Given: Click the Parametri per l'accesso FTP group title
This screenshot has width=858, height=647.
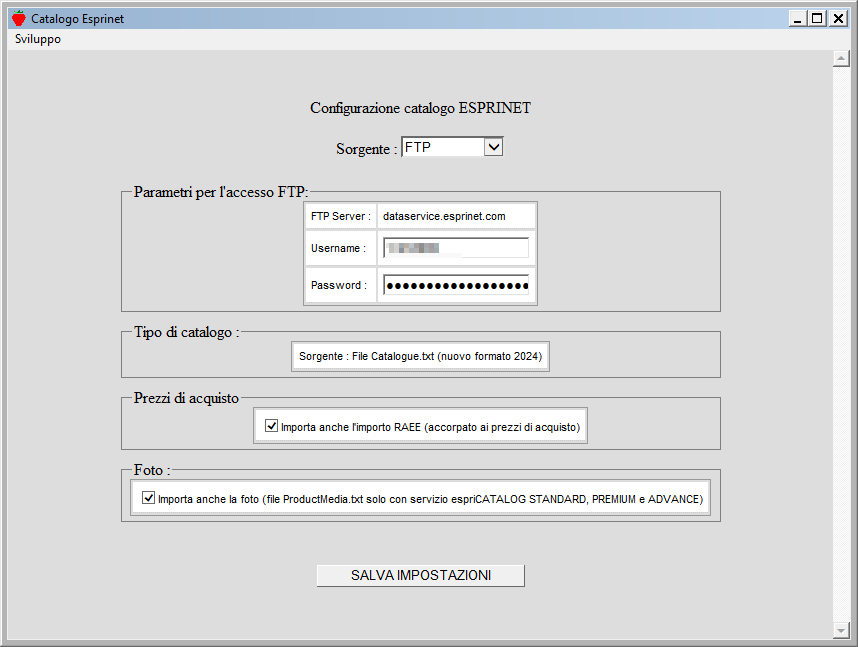Looking at the screenshot, I should 221,192.
